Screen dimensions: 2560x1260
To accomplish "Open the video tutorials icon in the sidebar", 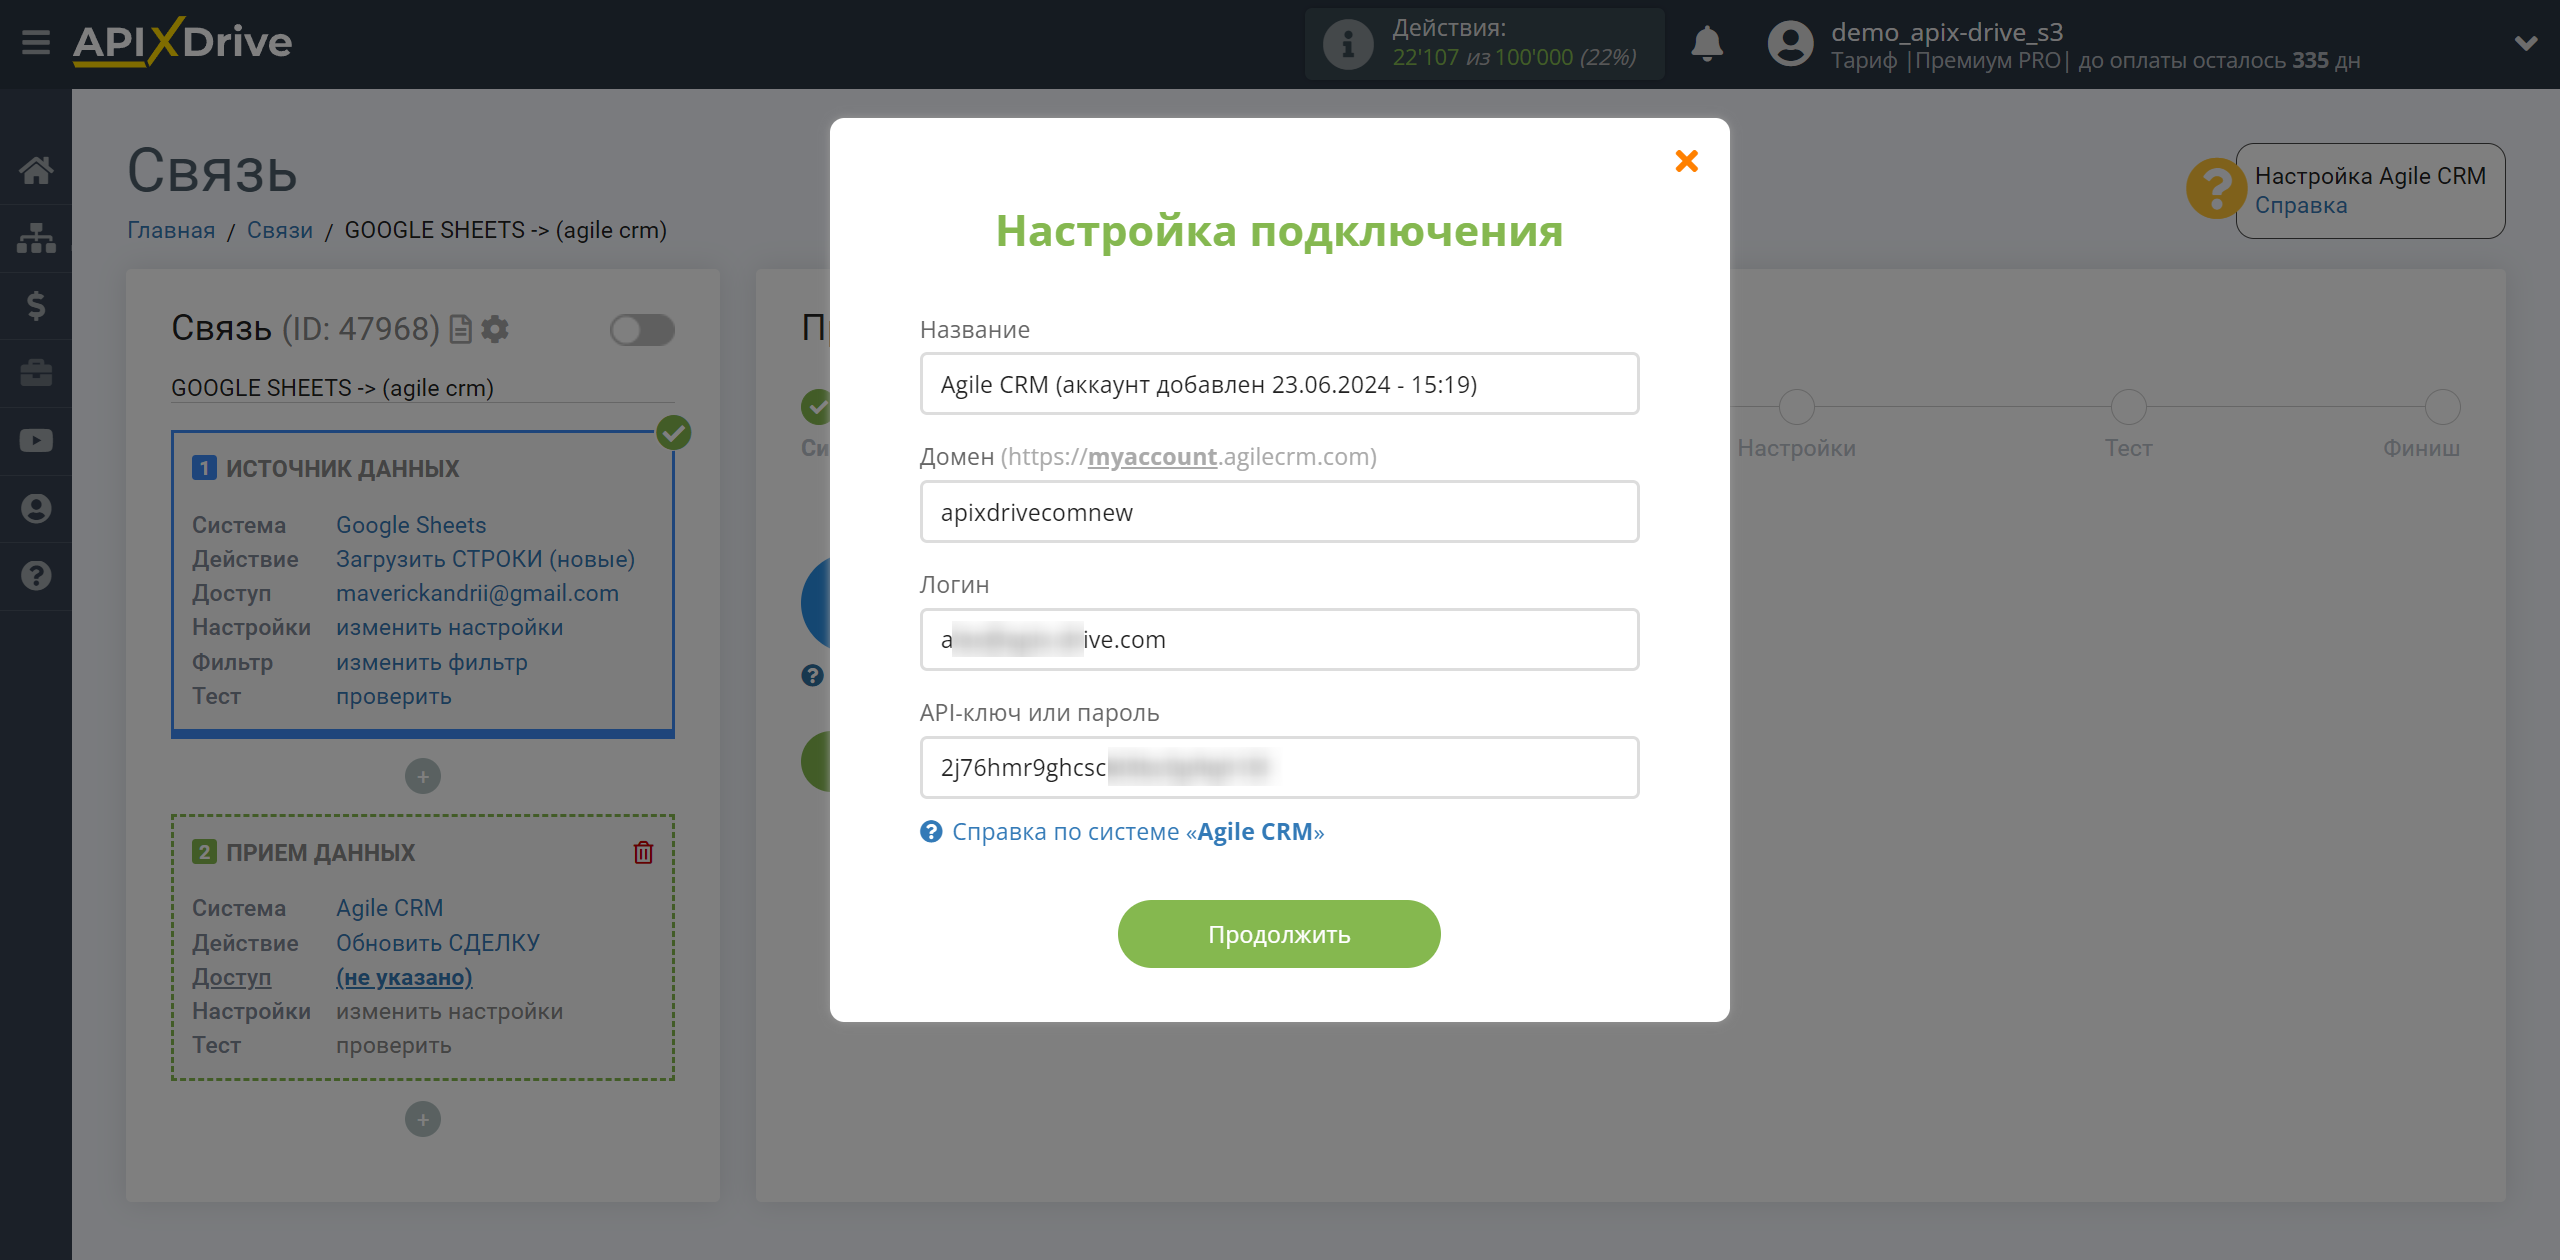I will [36, 441].
